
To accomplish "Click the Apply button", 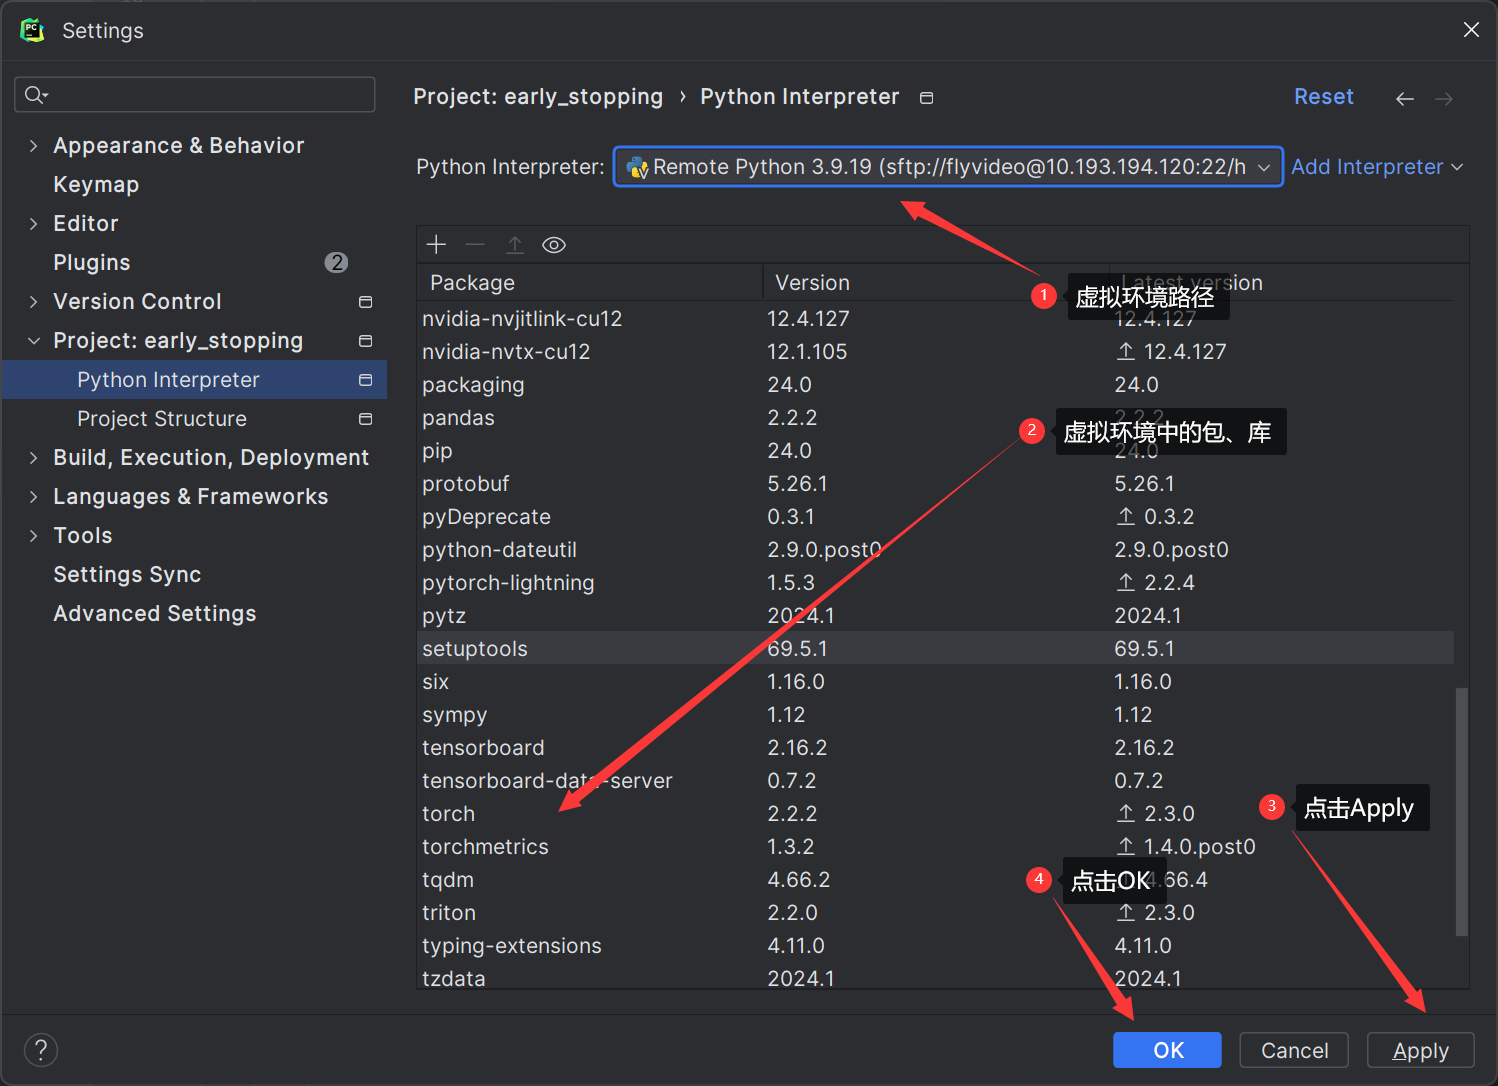I will [1421, 1050].
